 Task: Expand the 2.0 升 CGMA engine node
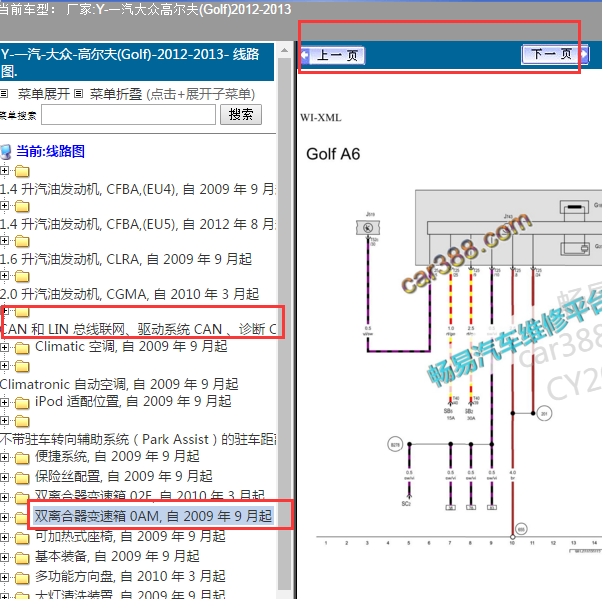click(4, 276)
